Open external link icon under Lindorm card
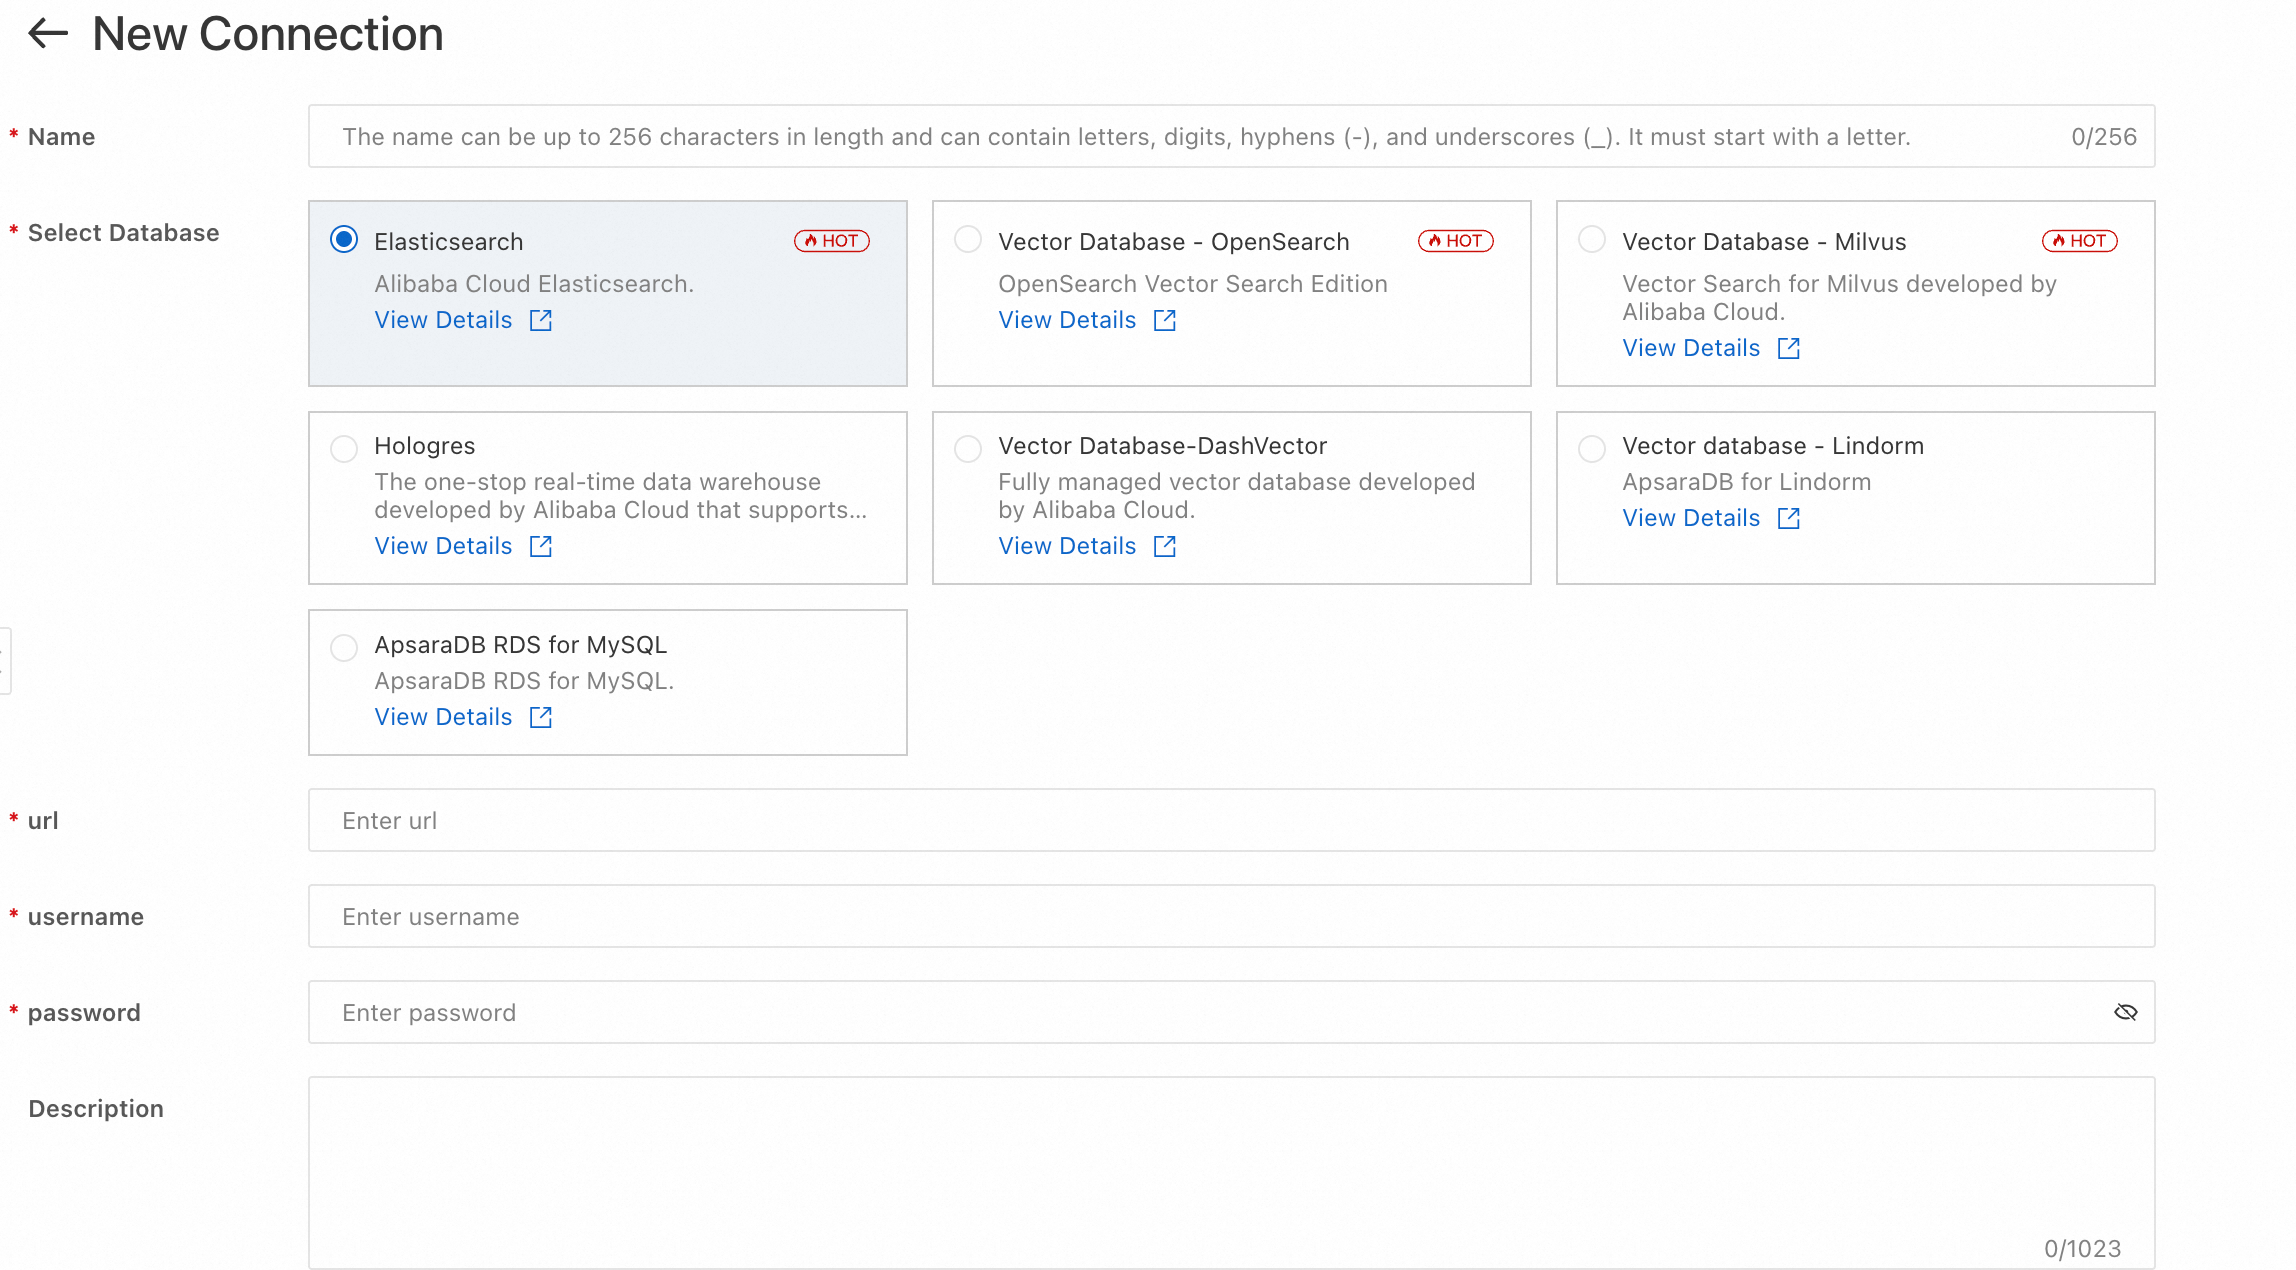2296x1270 pixels. coord(1788,518)
